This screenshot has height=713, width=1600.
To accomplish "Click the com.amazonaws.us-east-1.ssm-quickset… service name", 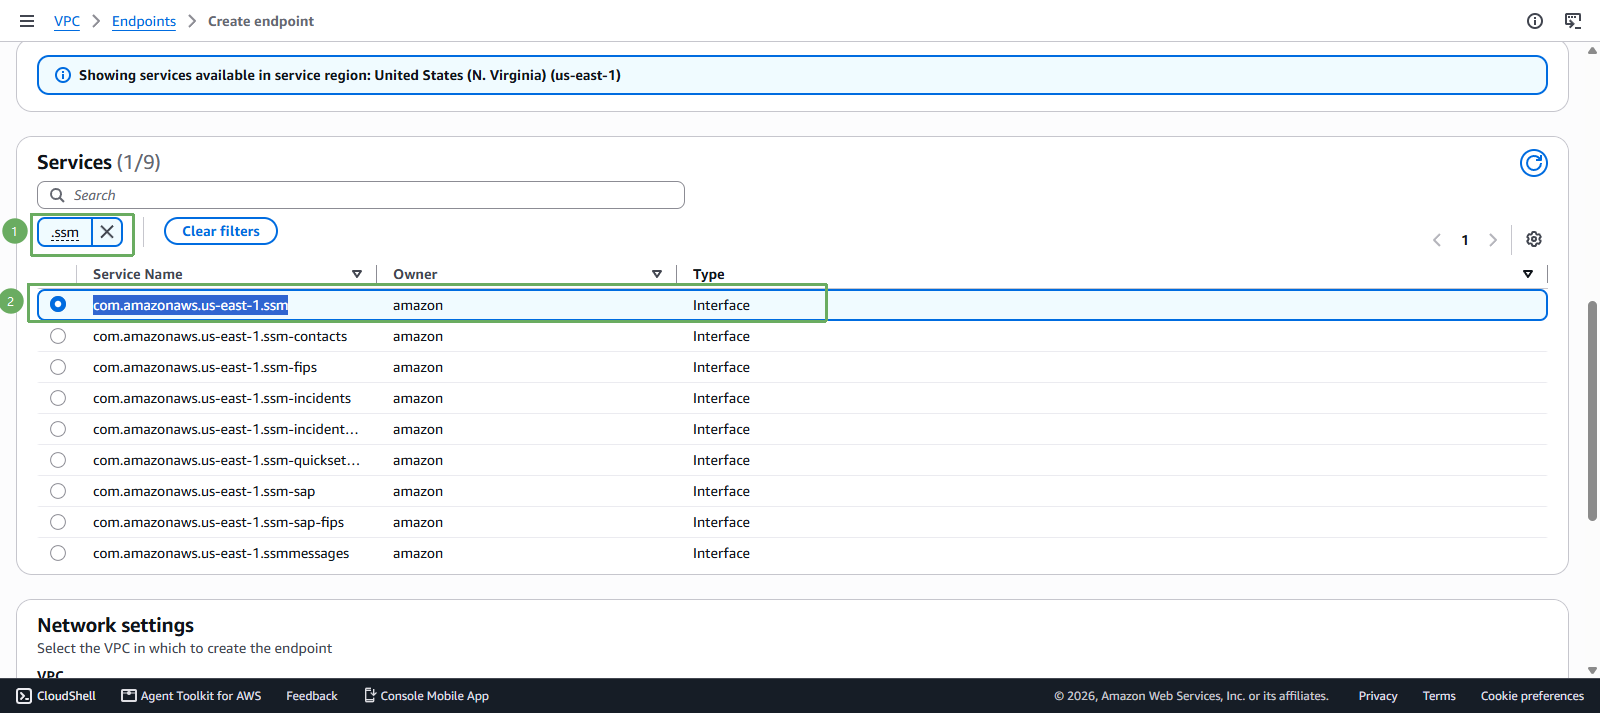I will 226,460.
